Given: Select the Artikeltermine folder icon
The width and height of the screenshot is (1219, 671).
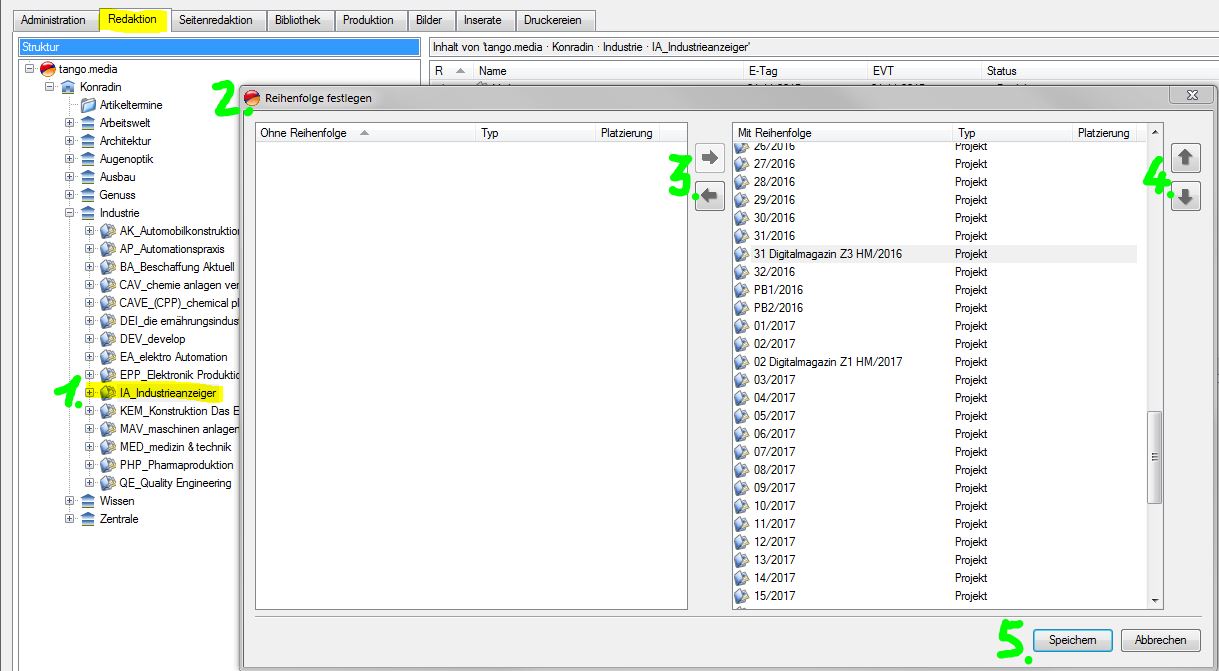Looking at the screenshot, I should 88,105.
